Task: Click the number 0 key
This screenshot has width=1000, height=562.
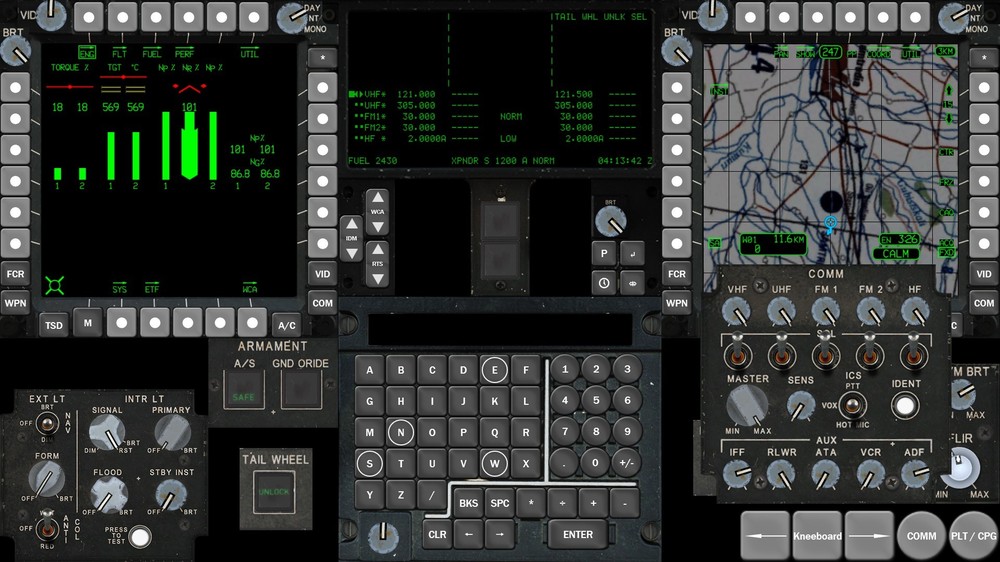Action: click(595, 463)
